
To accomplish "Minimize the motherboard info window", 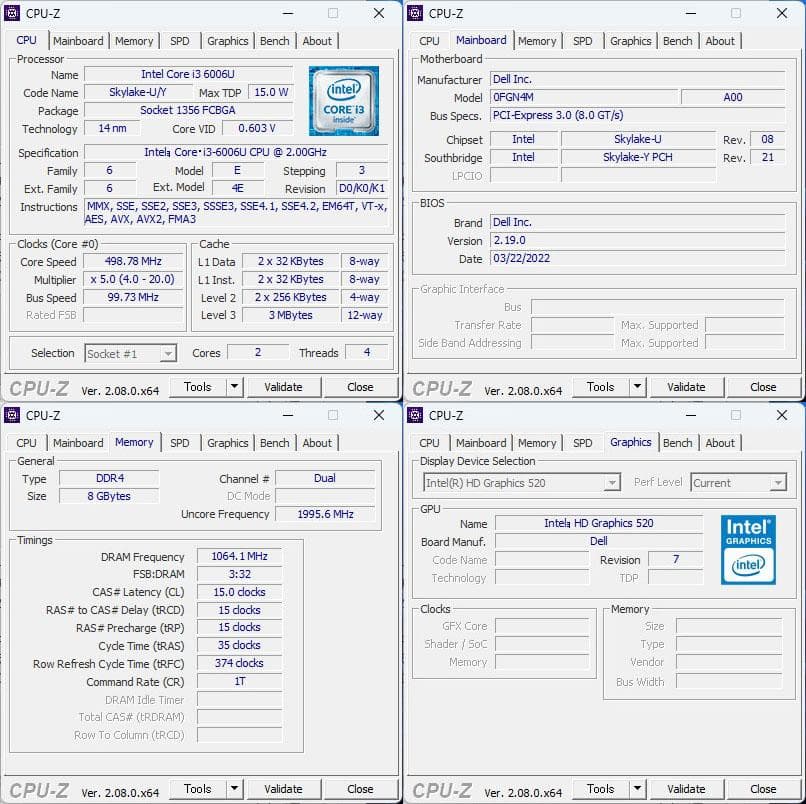I will click(x=690, y=13).
